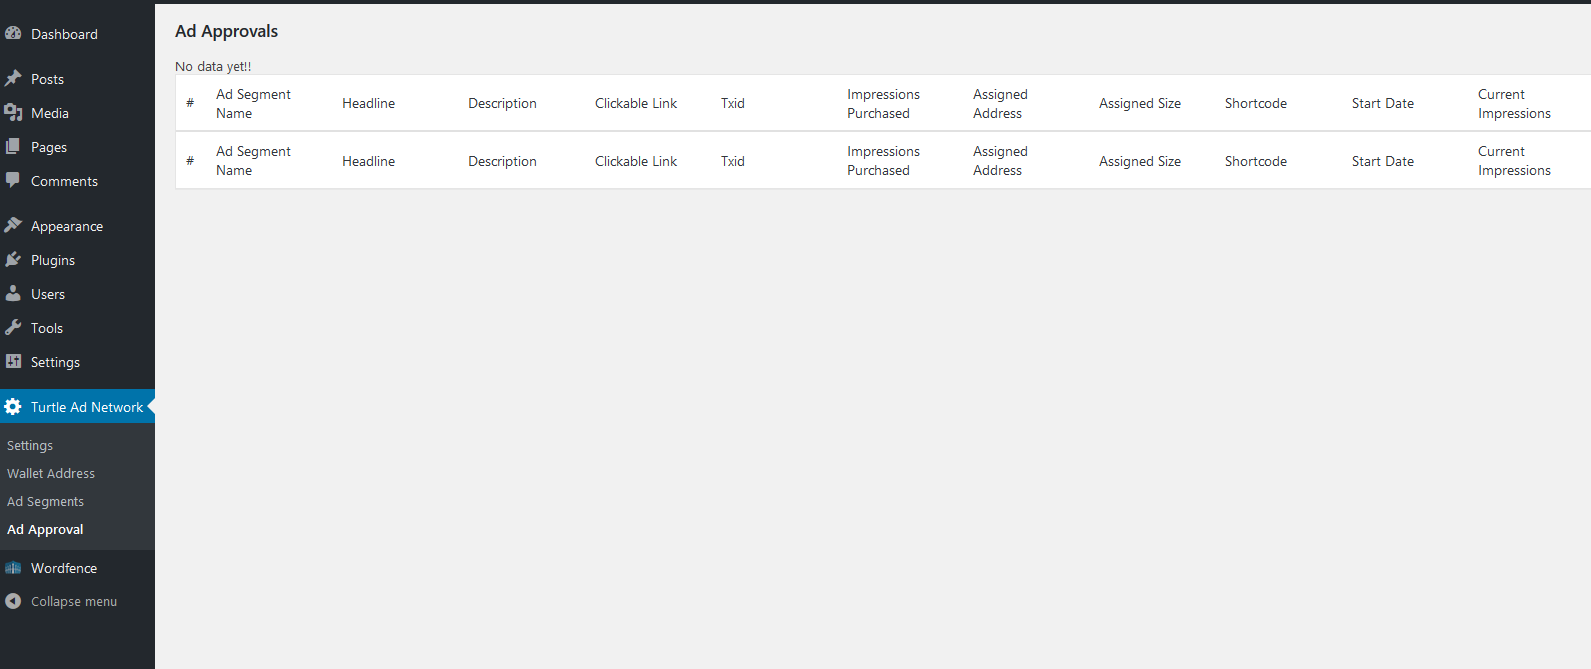Click the Tools wrench icon

pyautogui.click(x=13, y=327)
